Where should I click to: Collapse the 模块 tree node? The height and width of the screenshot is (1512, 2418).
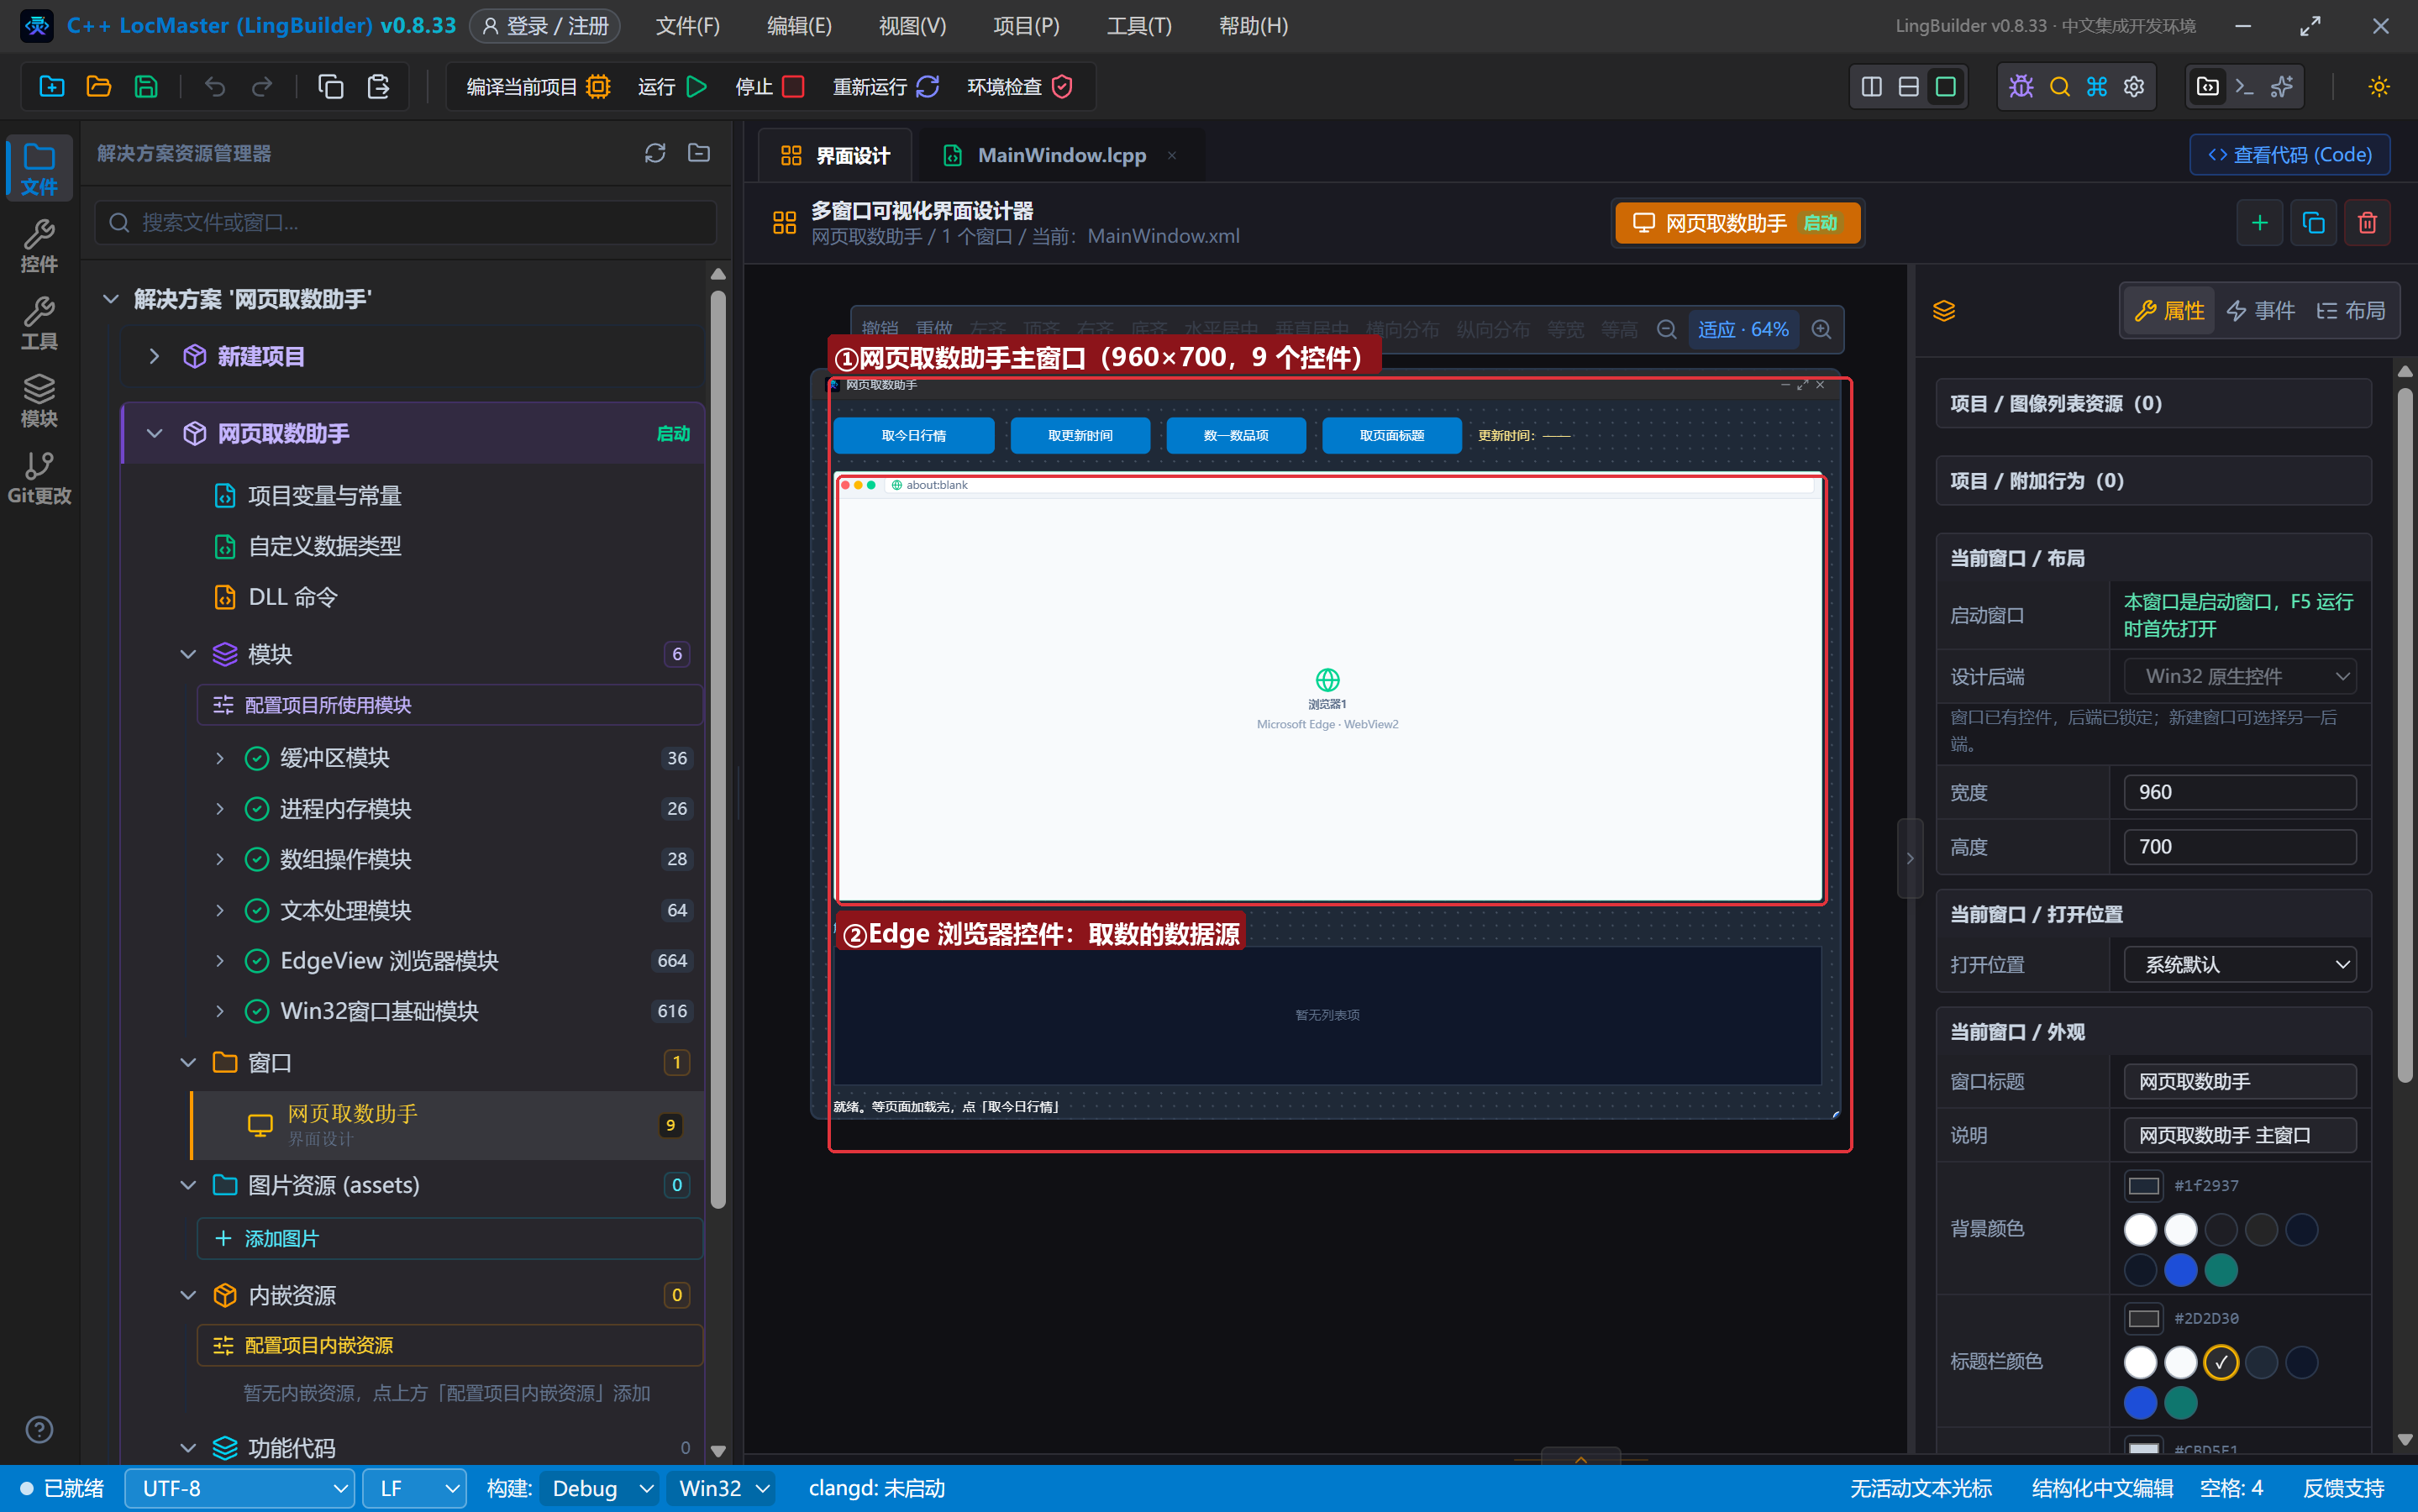point(187,654)
